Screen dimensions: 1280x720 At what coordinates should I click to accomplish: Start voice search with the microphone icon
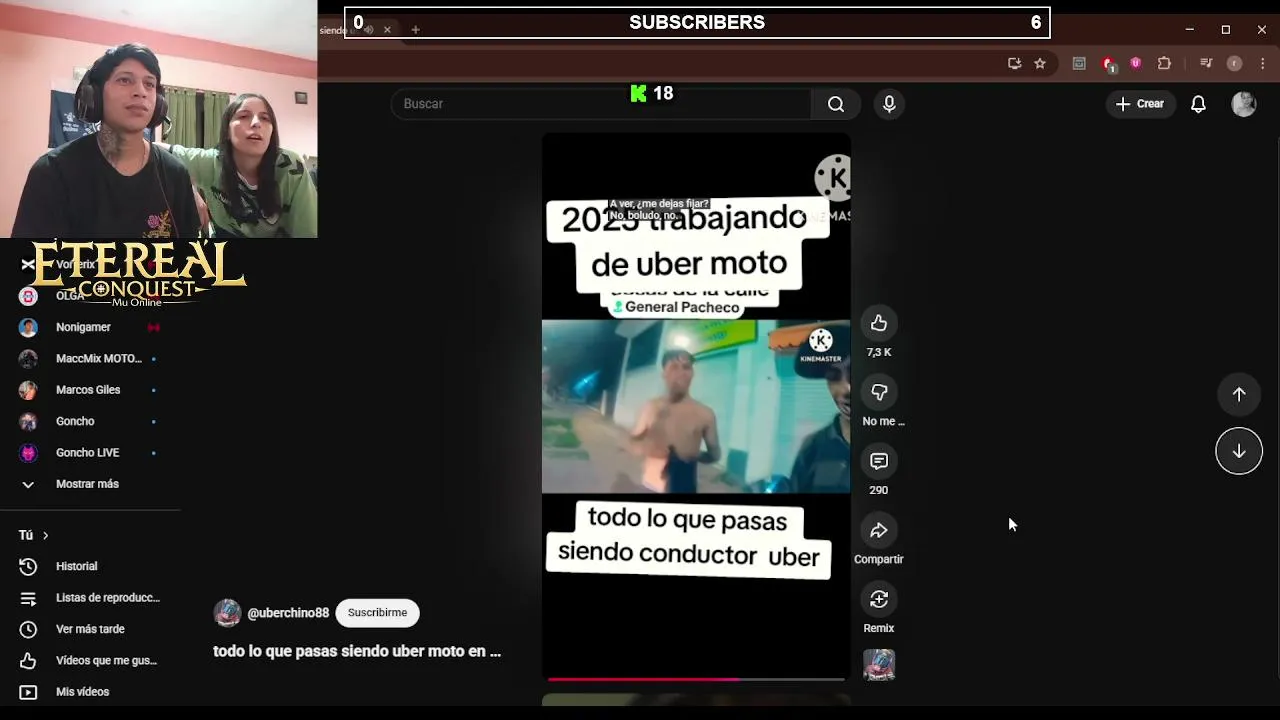(x=889, y=104)
